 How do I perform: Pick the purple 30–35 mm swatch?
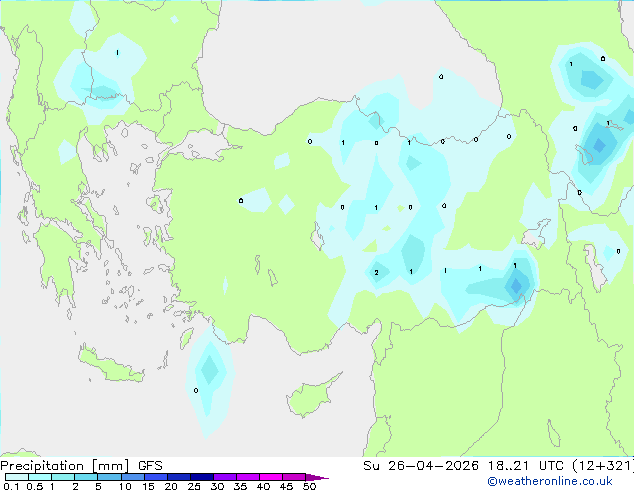pos(225,477)
